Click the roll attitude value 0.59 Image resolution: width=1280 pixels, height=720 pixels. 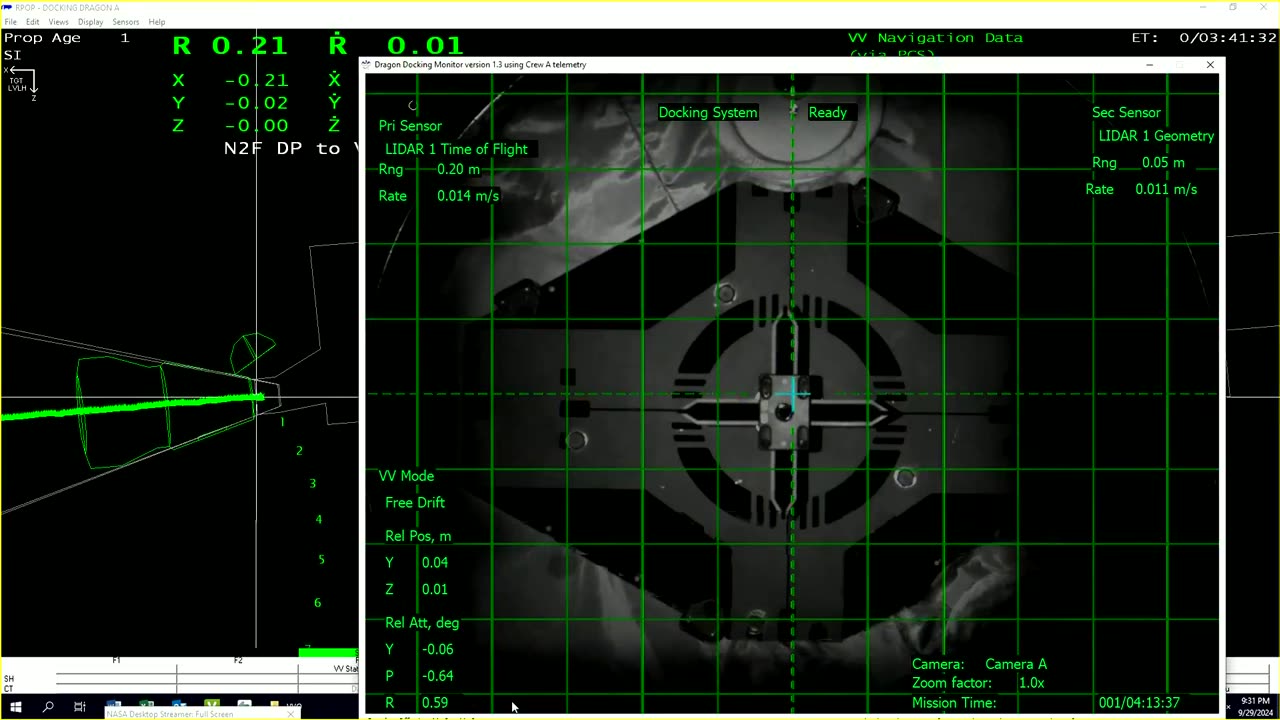[x=435, y=703]
